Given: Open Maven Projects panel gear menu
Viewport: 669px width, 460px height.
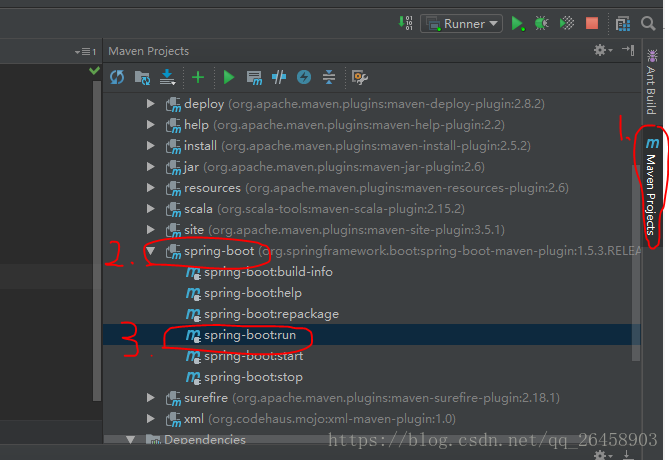Looking at the screenshot, I should 602,50.
